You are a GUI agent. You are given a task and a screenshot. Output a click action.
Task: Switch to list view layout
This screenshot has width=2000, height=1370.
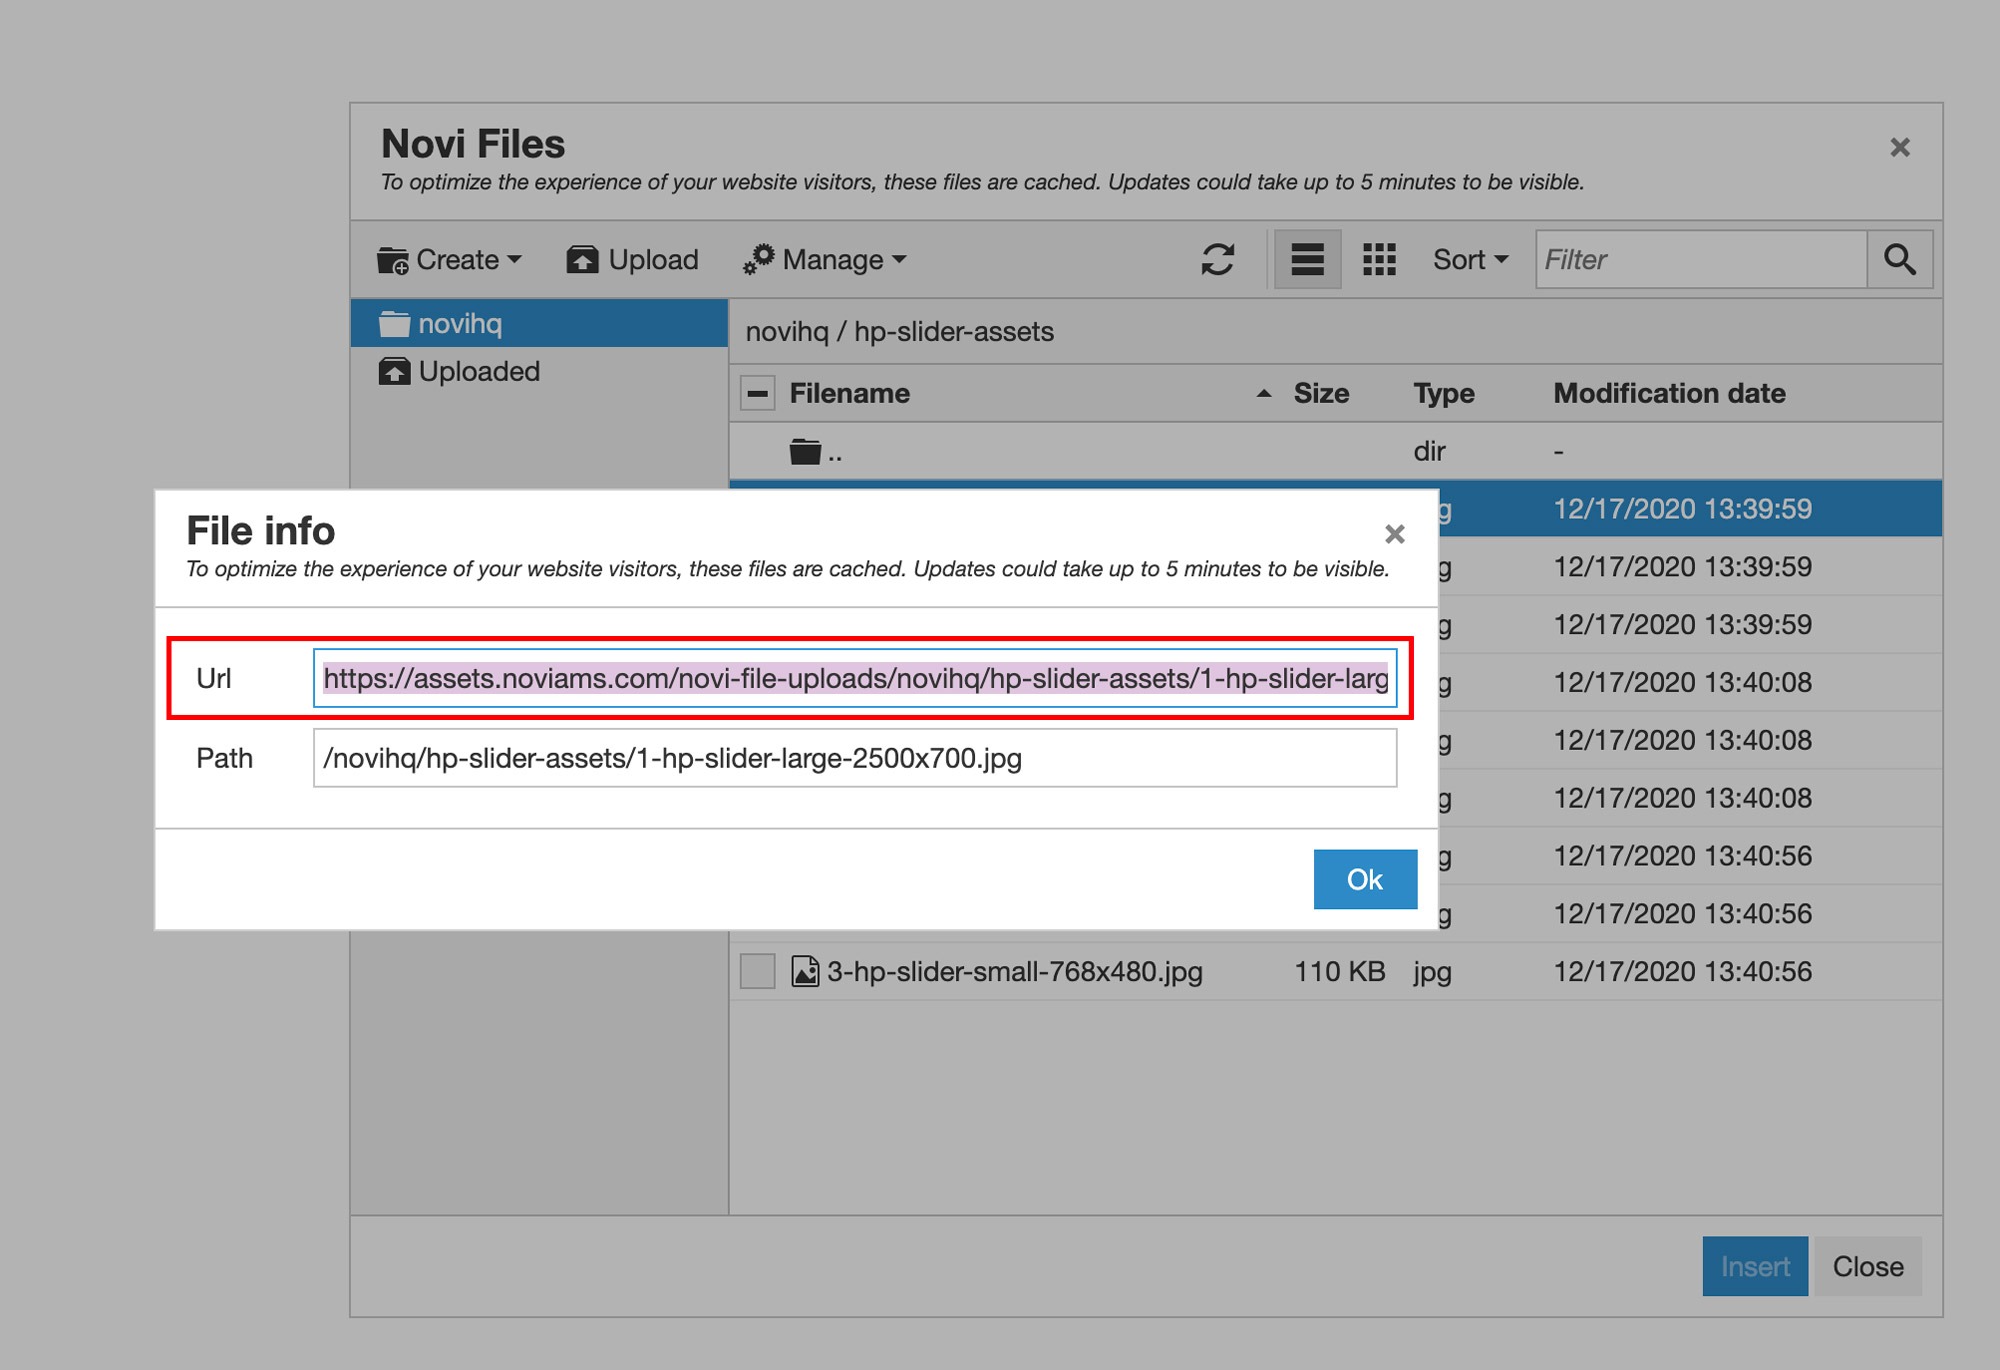coord(1307,260)
